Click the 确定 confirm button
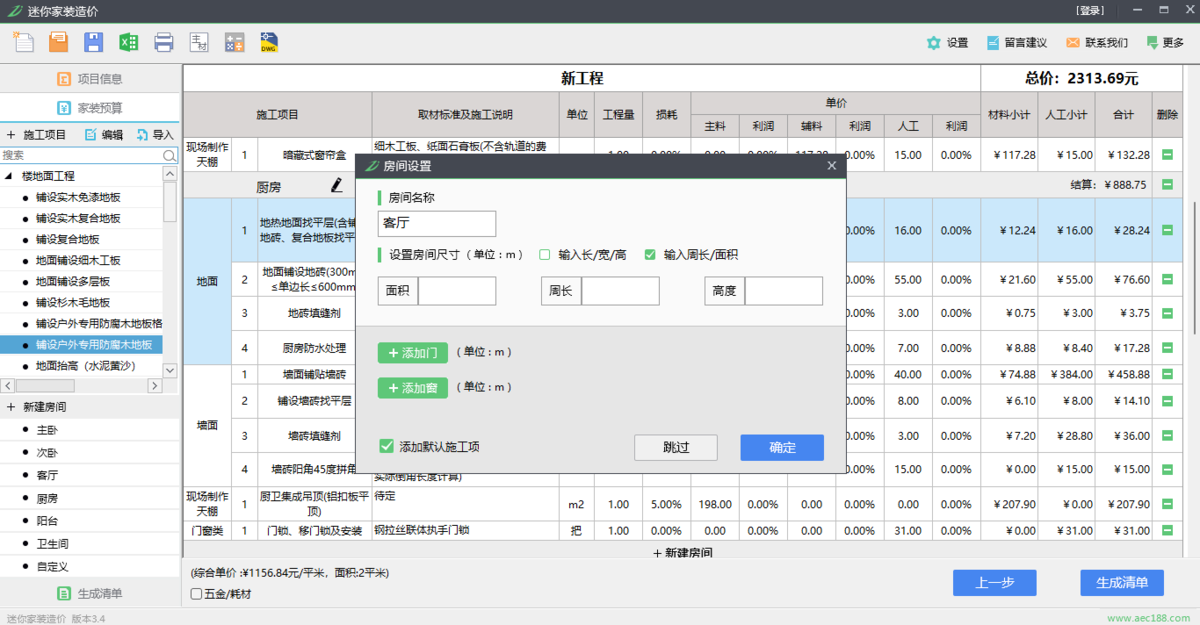Screen dimensions: 1200x625 coord(782,447)
